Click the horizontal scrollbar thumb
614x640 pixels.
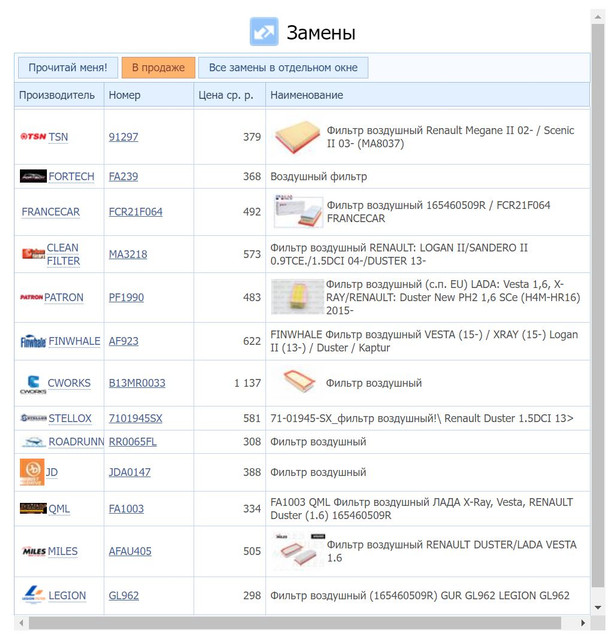click(295, 623)
